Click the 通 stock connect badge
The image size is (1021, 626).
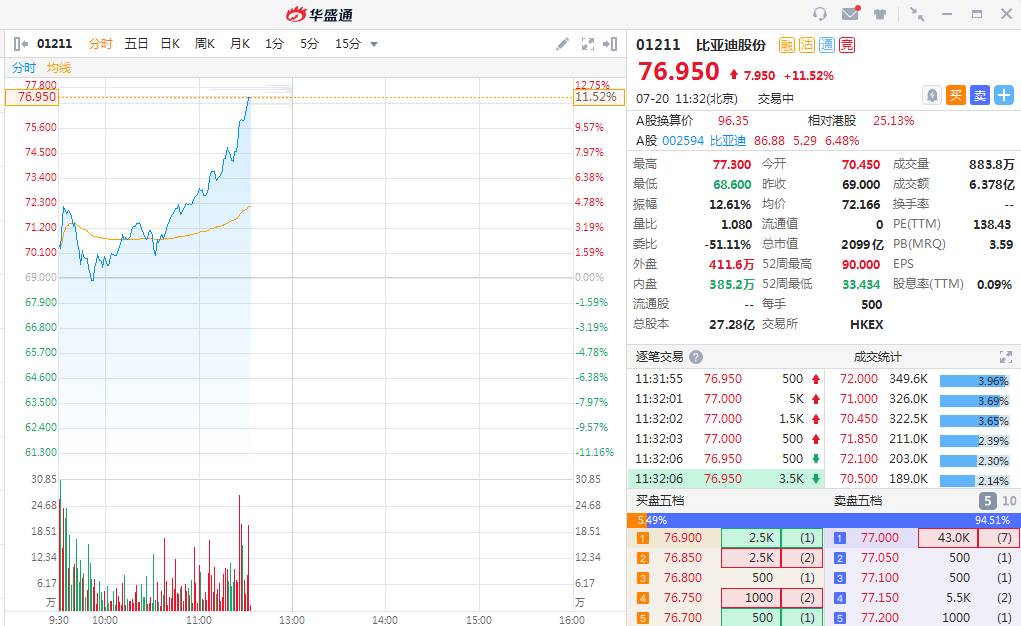827,45
